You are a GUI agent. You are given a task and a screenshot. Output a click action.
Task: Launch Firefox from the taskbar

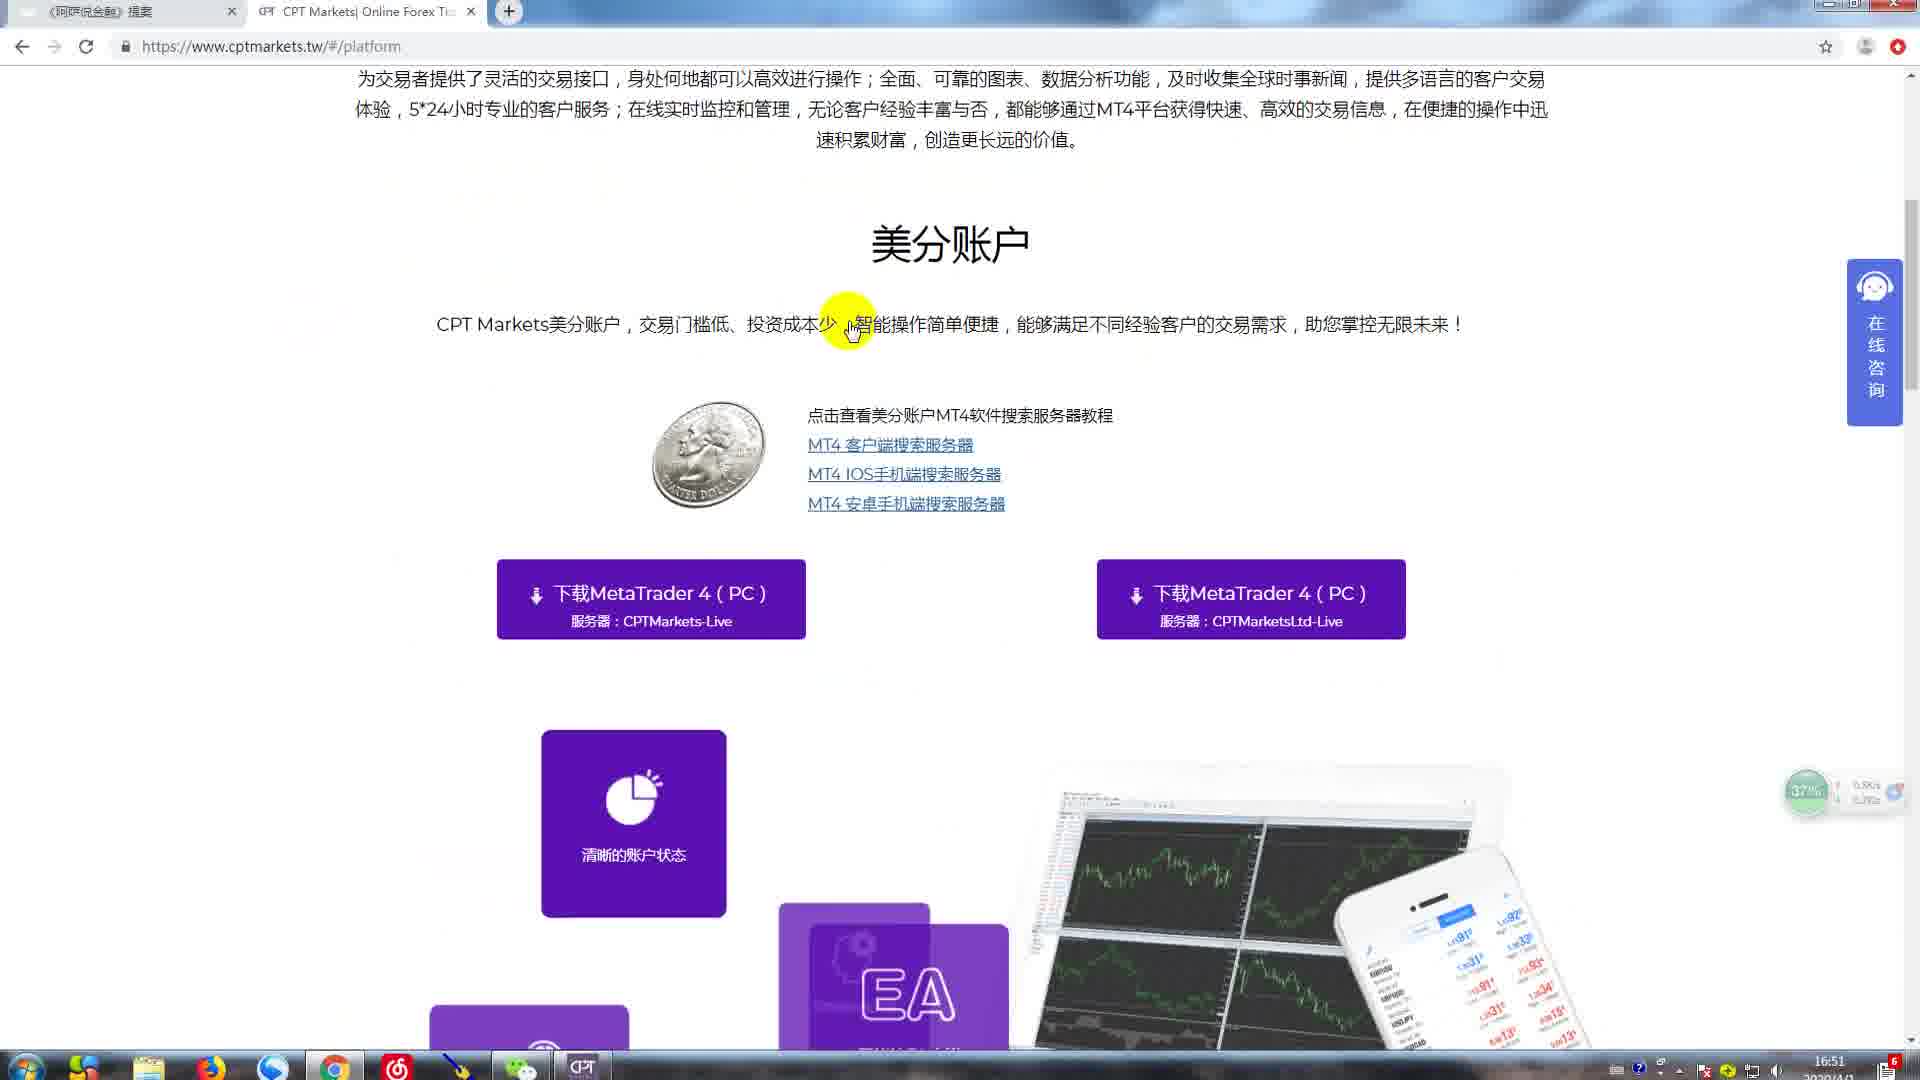[x=210, y=1067]
